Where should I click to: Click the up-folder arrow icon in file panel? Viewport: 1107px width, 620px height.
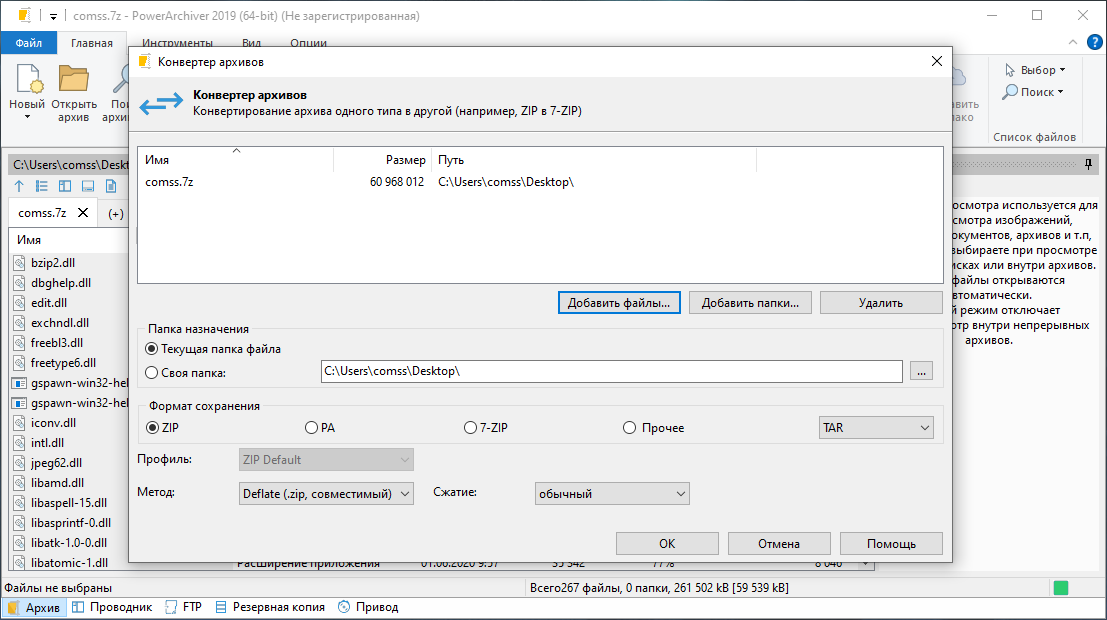19,186
